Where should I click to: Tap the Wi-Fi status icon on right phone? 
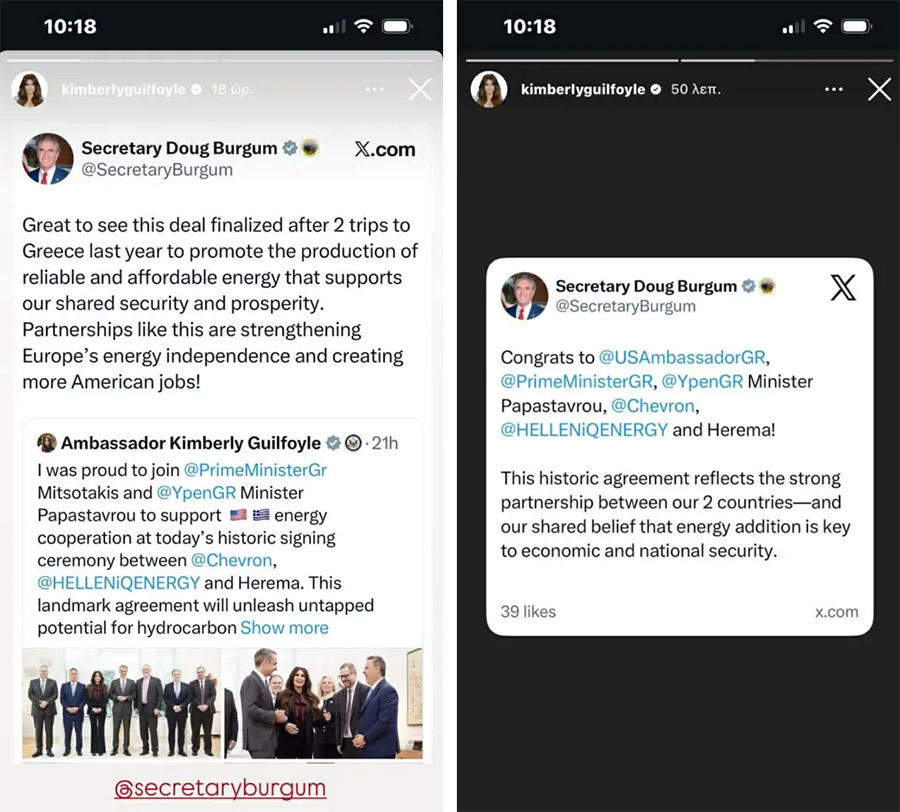pos(822,26)
